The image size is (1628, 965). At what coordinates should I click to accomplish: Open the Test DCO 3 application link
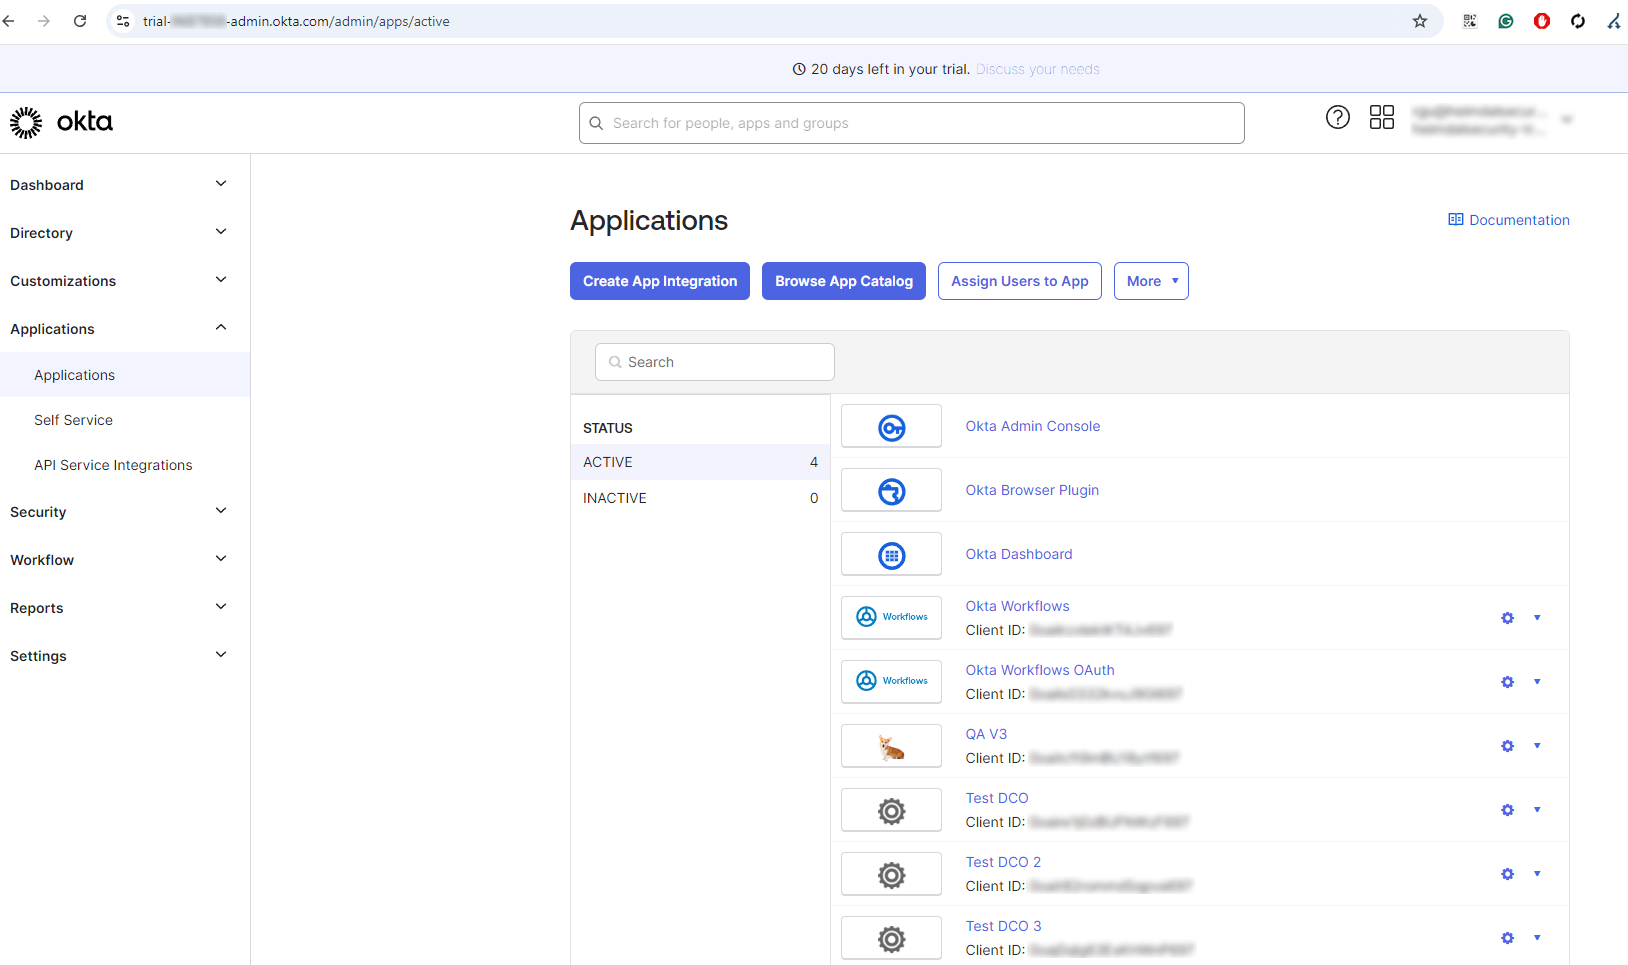(x=1003, y=926)
